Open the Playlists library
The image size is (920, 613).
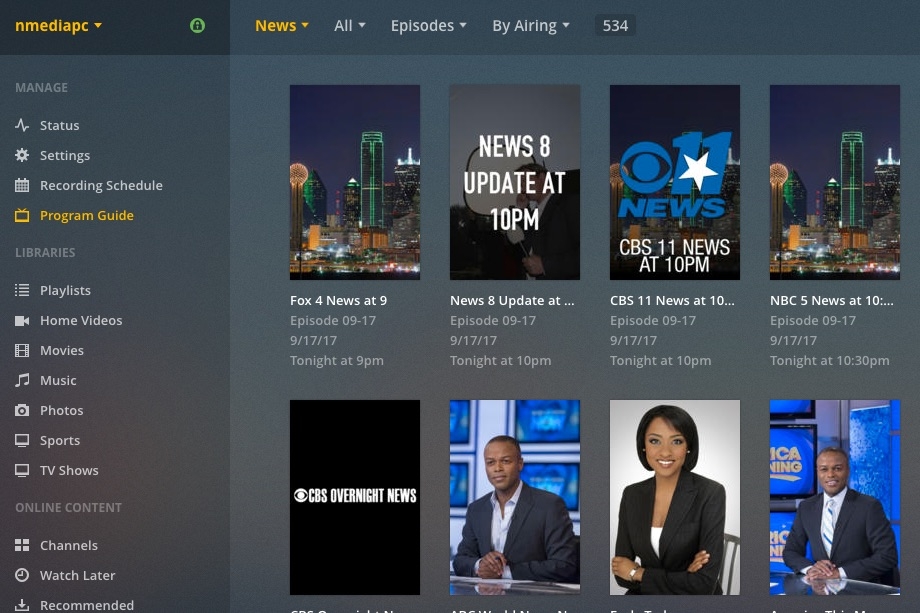point(65,290)
